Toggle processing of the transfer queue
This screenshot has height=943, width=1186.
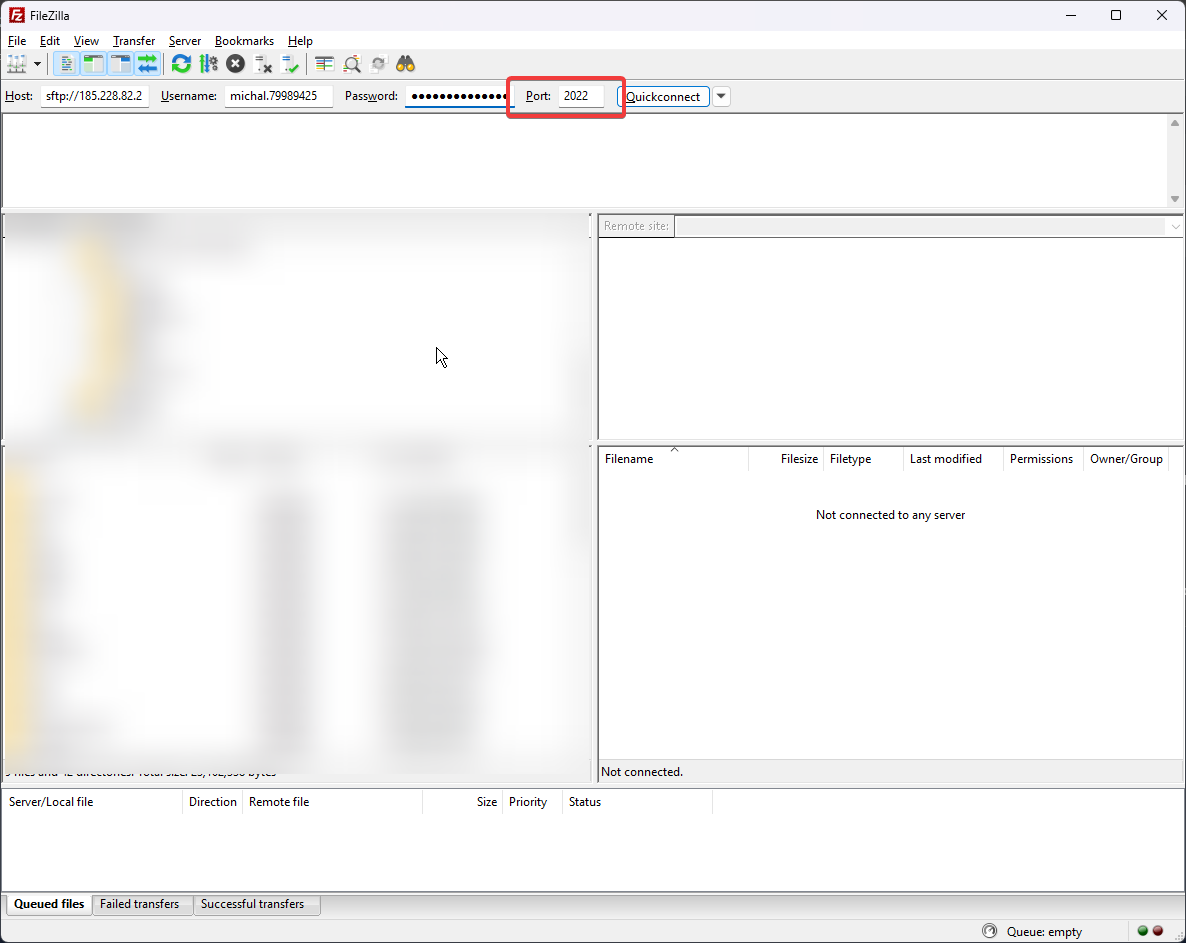(x=209, y=64)
